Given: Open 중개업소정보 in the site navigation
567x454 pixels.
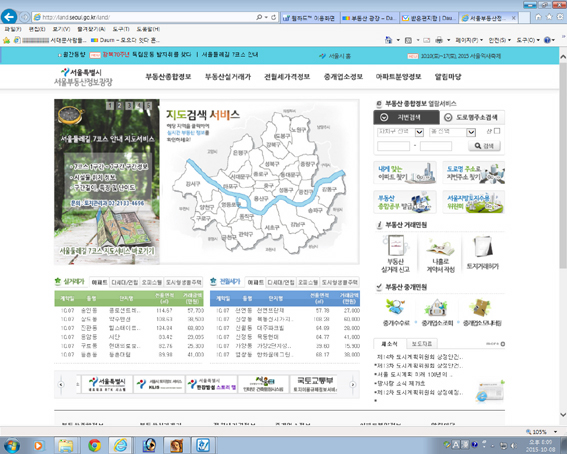Looking at the screenshot, I should click(343, 77).
